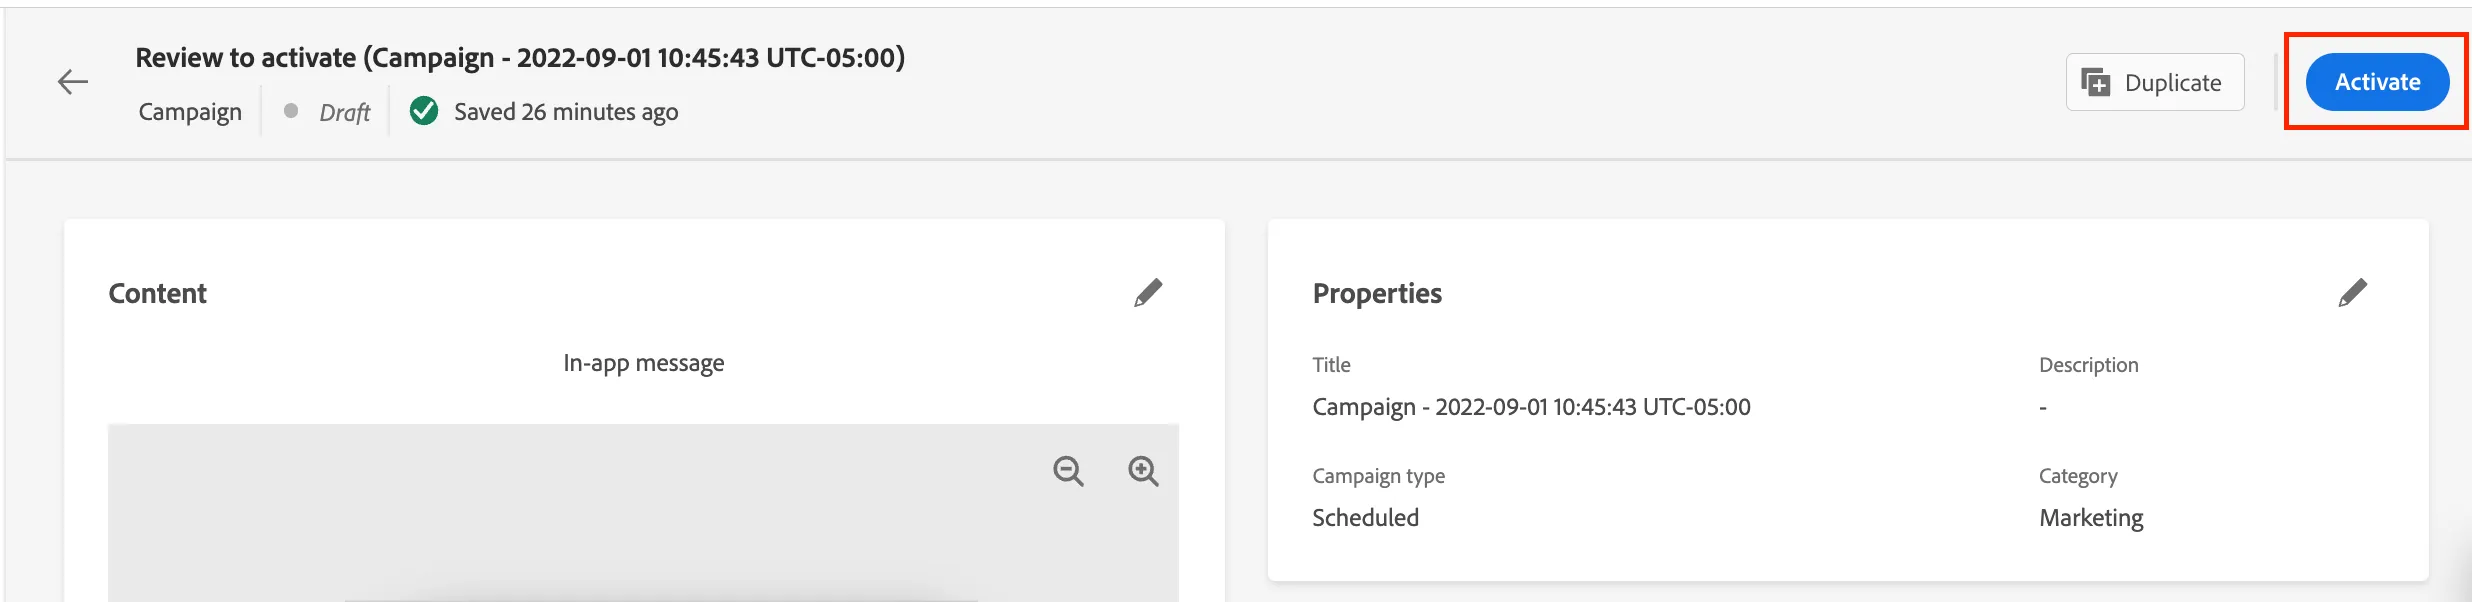This screenshot has height=602, width=2472.
Task: Click the Campaign label under the title
Action: [190, 112]
